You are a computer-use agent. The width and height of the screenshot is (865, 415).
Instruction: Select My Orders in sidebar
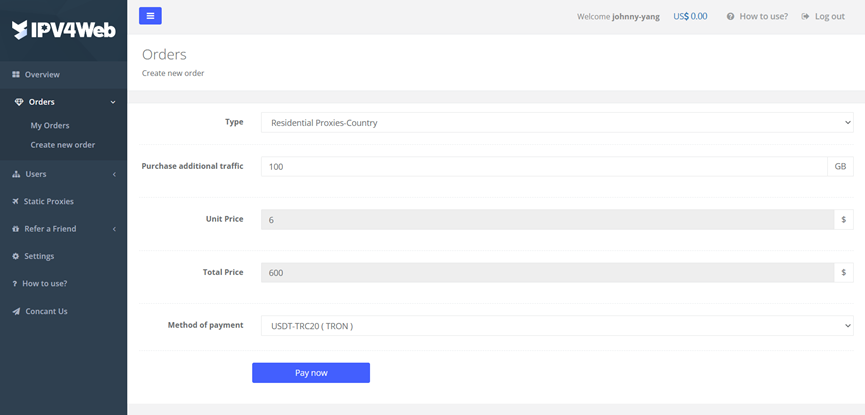50,126
